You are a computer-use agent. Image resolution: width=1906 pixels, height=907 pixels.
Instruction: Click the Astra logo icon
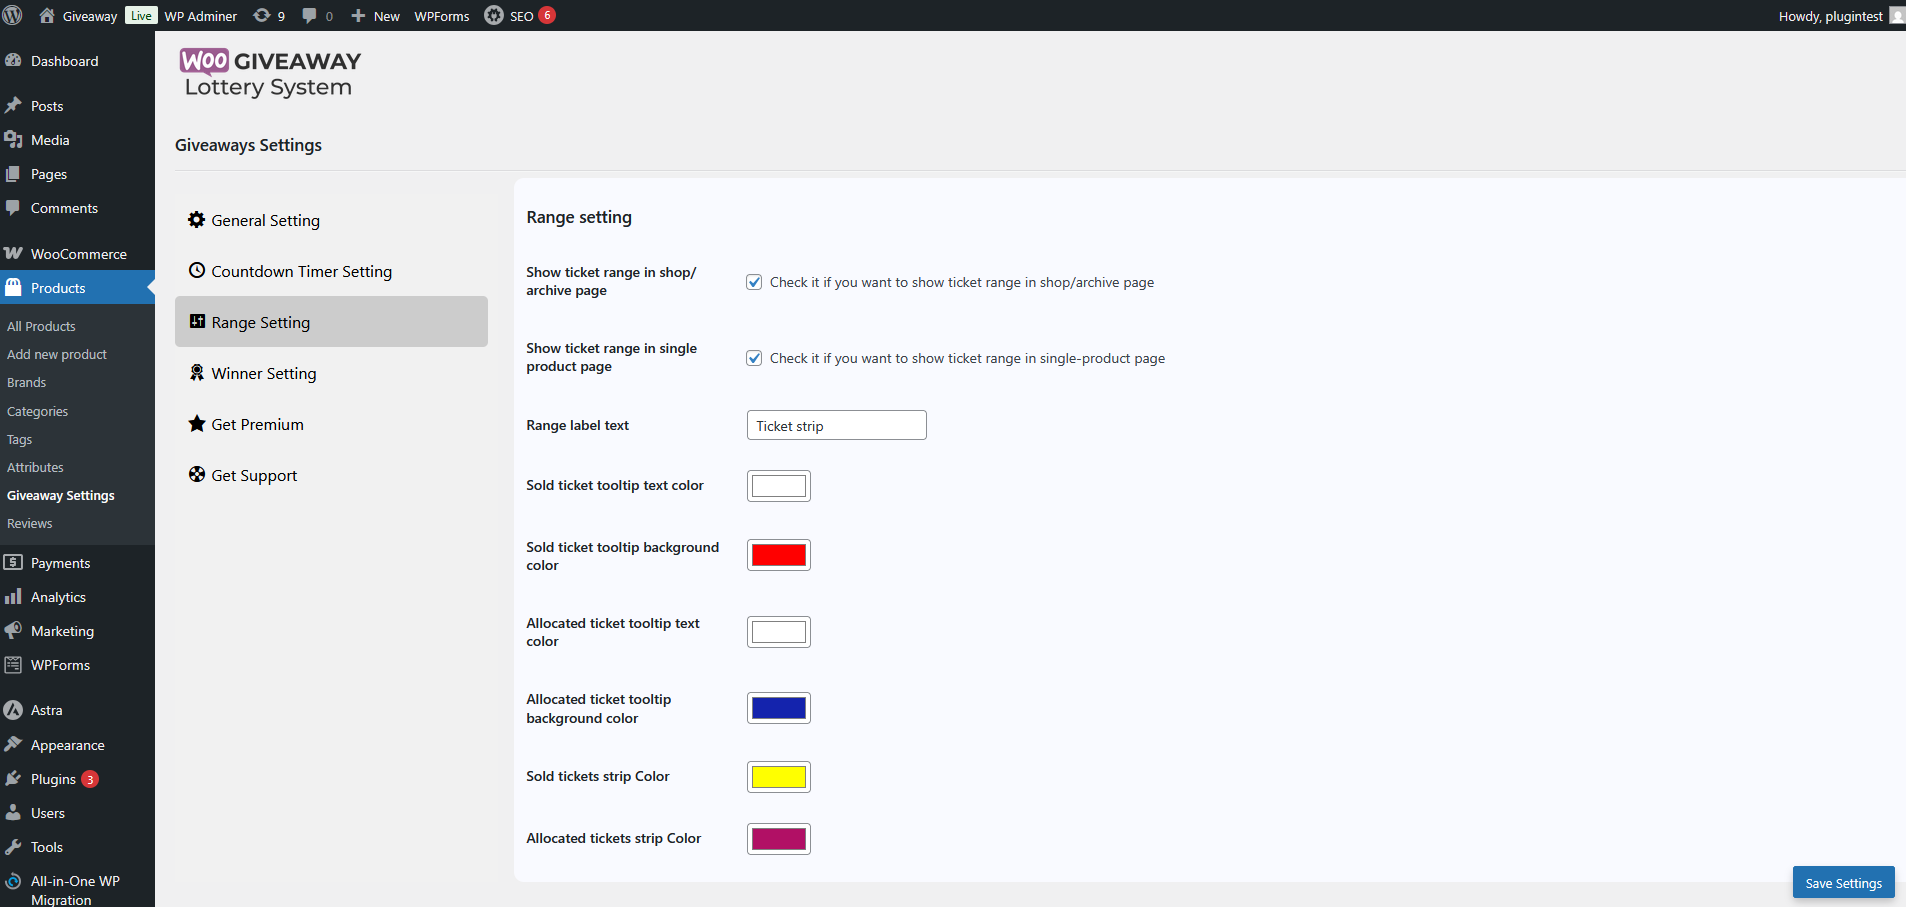click(x=13, y=709)
